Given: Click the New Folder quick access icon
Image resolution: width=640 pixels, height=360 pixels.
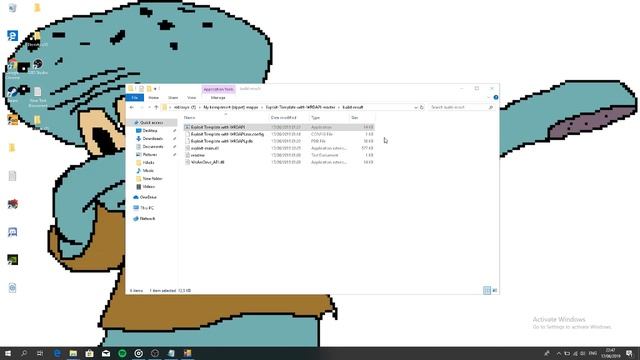Looking at the screenshot, I should 149,89.
